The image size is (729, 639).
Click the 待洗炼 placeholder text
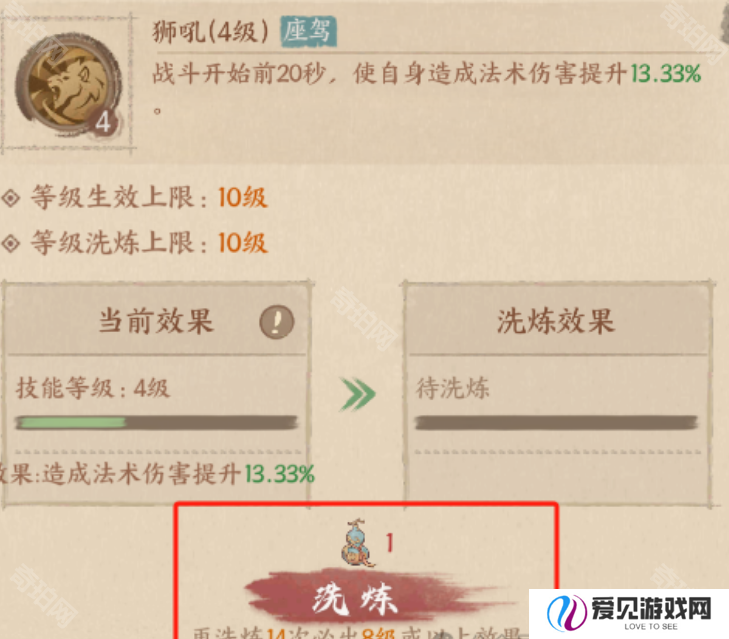tap(453, 388)
